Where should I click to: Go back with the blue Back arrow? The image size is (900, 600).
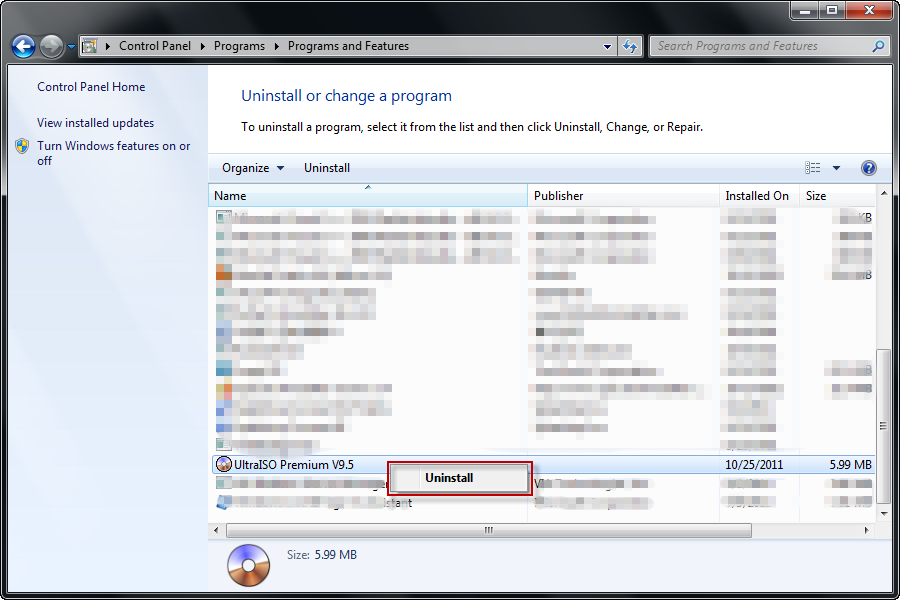click(x=23, y=47)
